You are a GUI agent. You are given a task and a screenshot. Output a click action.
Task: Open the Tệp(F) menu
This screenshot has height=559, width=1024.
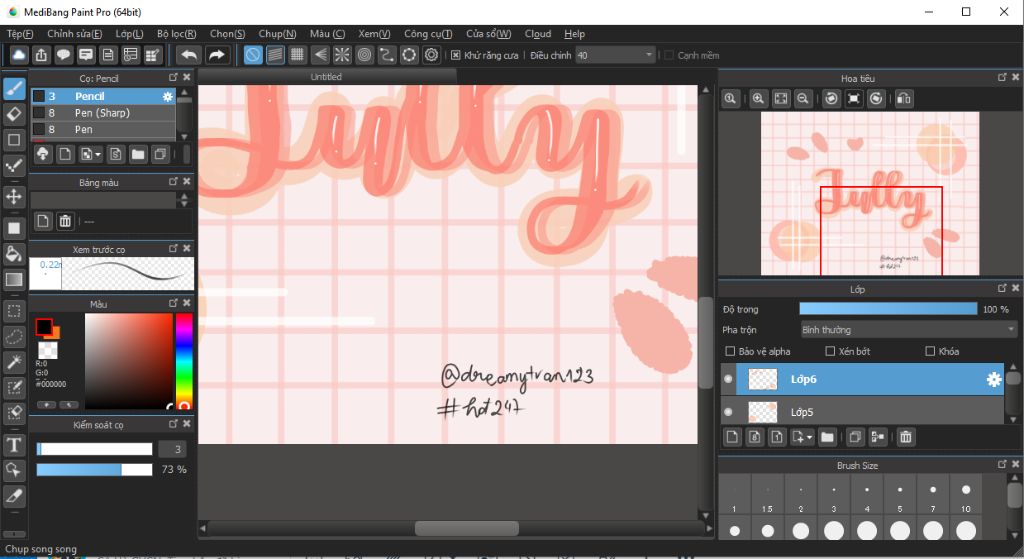(20, 34)
